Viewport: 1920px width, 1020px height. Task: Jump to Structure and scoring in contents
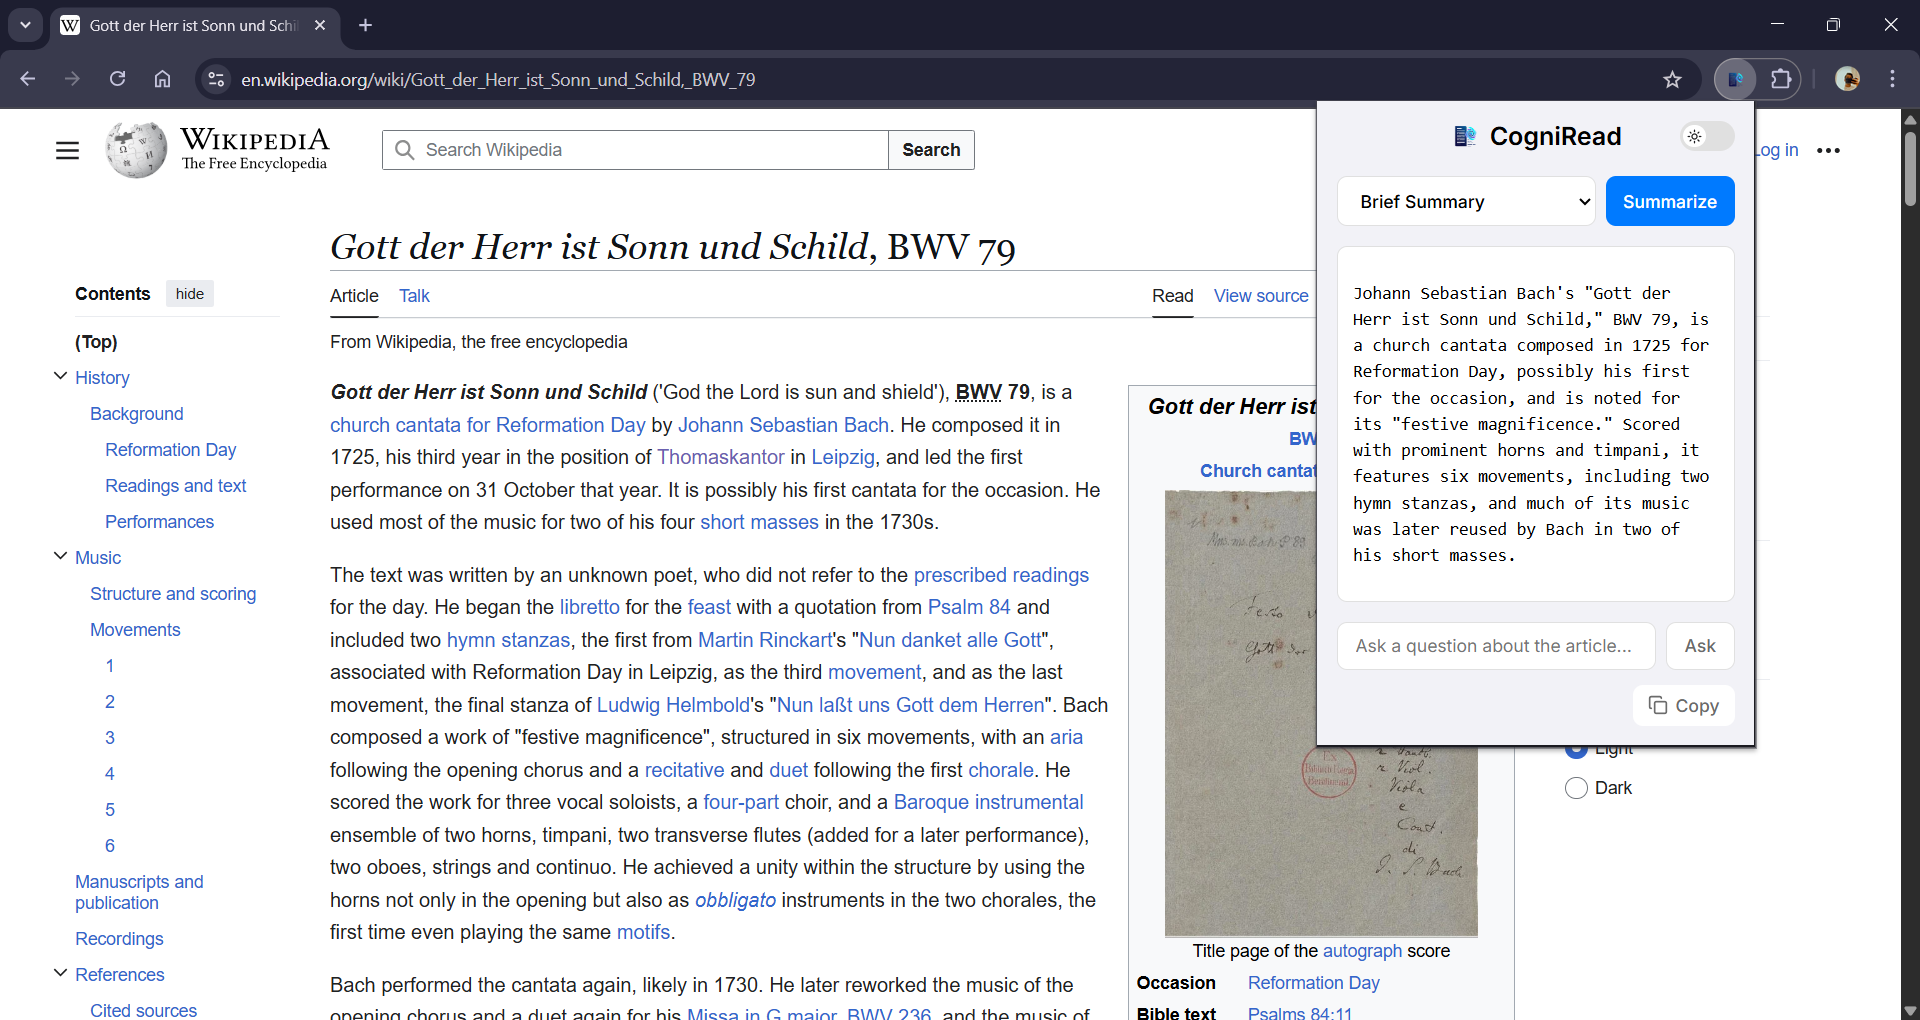(173, 594)
